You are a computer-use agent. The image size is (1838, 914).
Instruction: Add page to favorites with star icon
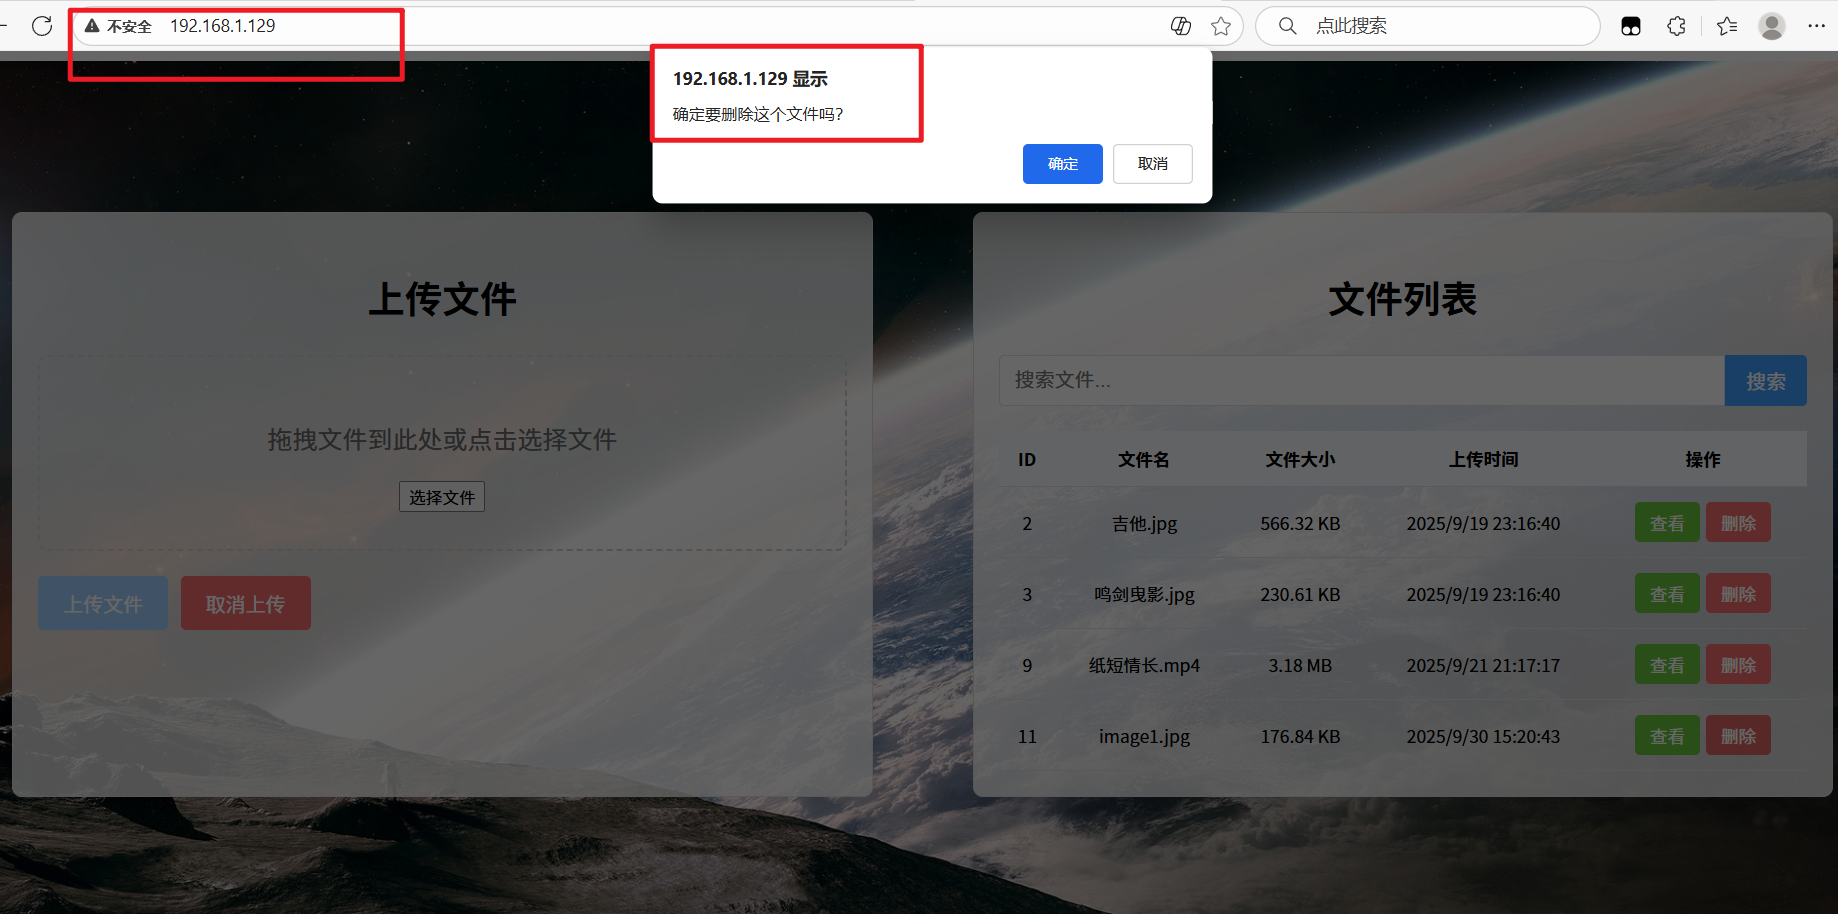1221,26
